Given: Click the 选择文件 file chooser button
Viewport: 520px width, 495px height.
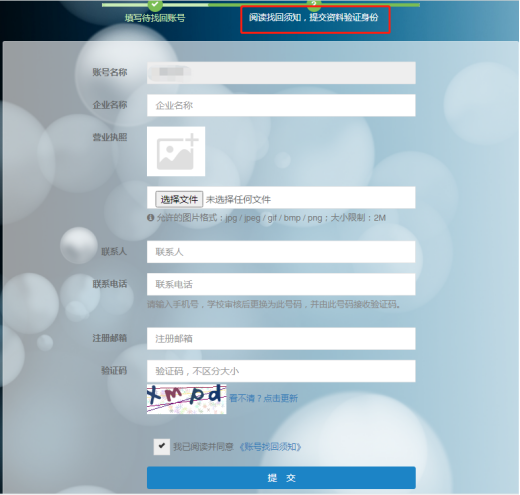Looking at the screenshot, I should point(179,199).
